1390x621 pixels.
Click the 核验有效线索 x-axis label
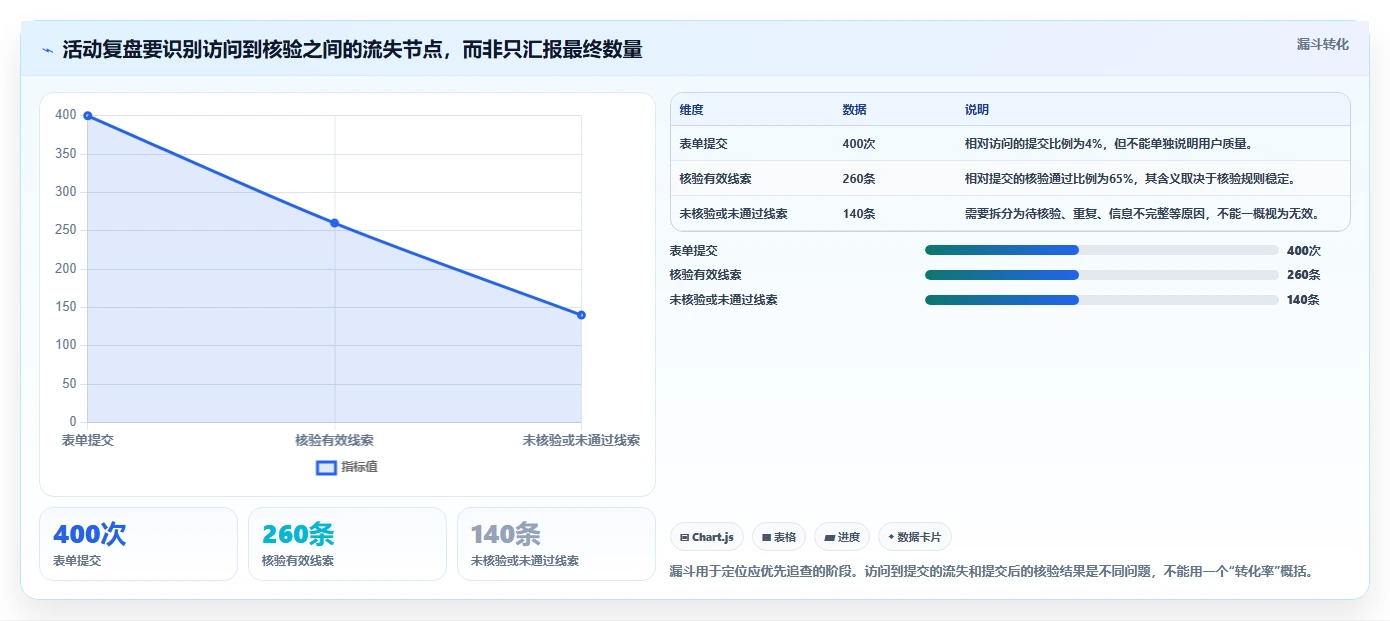pyautogui.click(x=334, y=440)
